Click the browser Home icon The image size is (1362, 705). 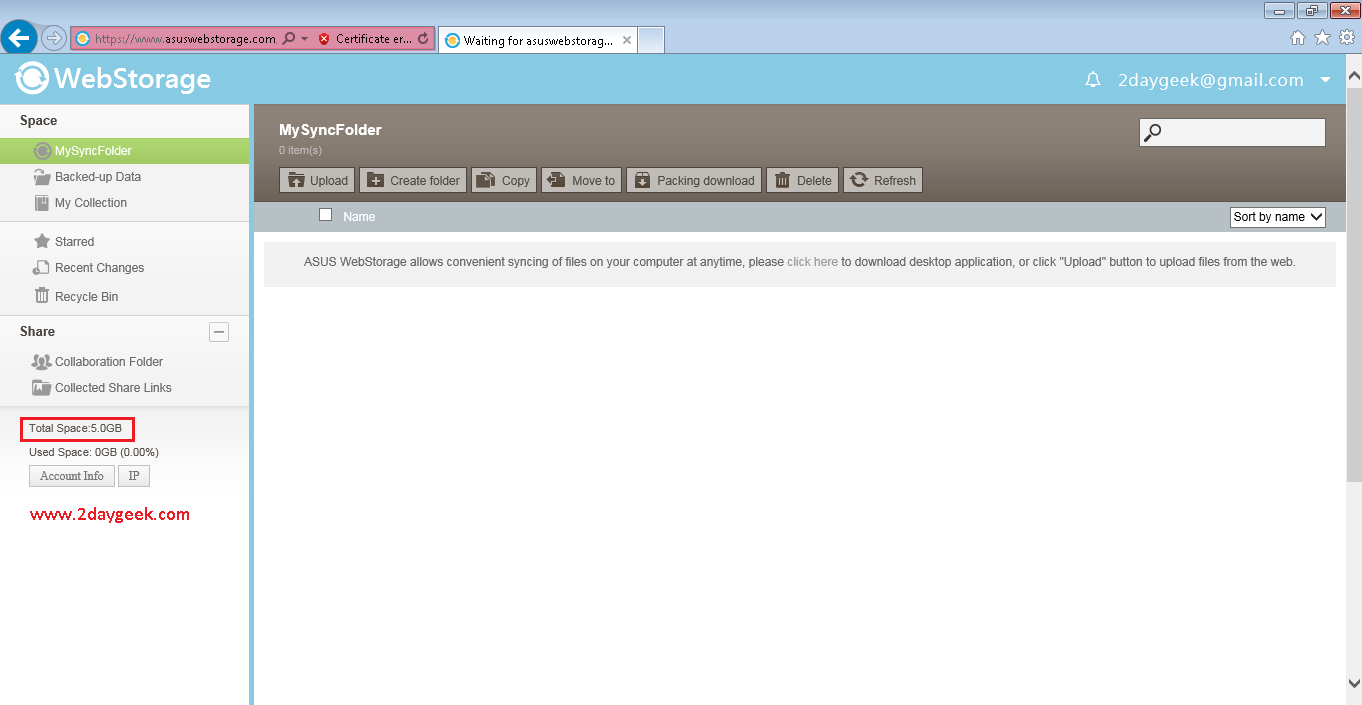(1298, 37)
